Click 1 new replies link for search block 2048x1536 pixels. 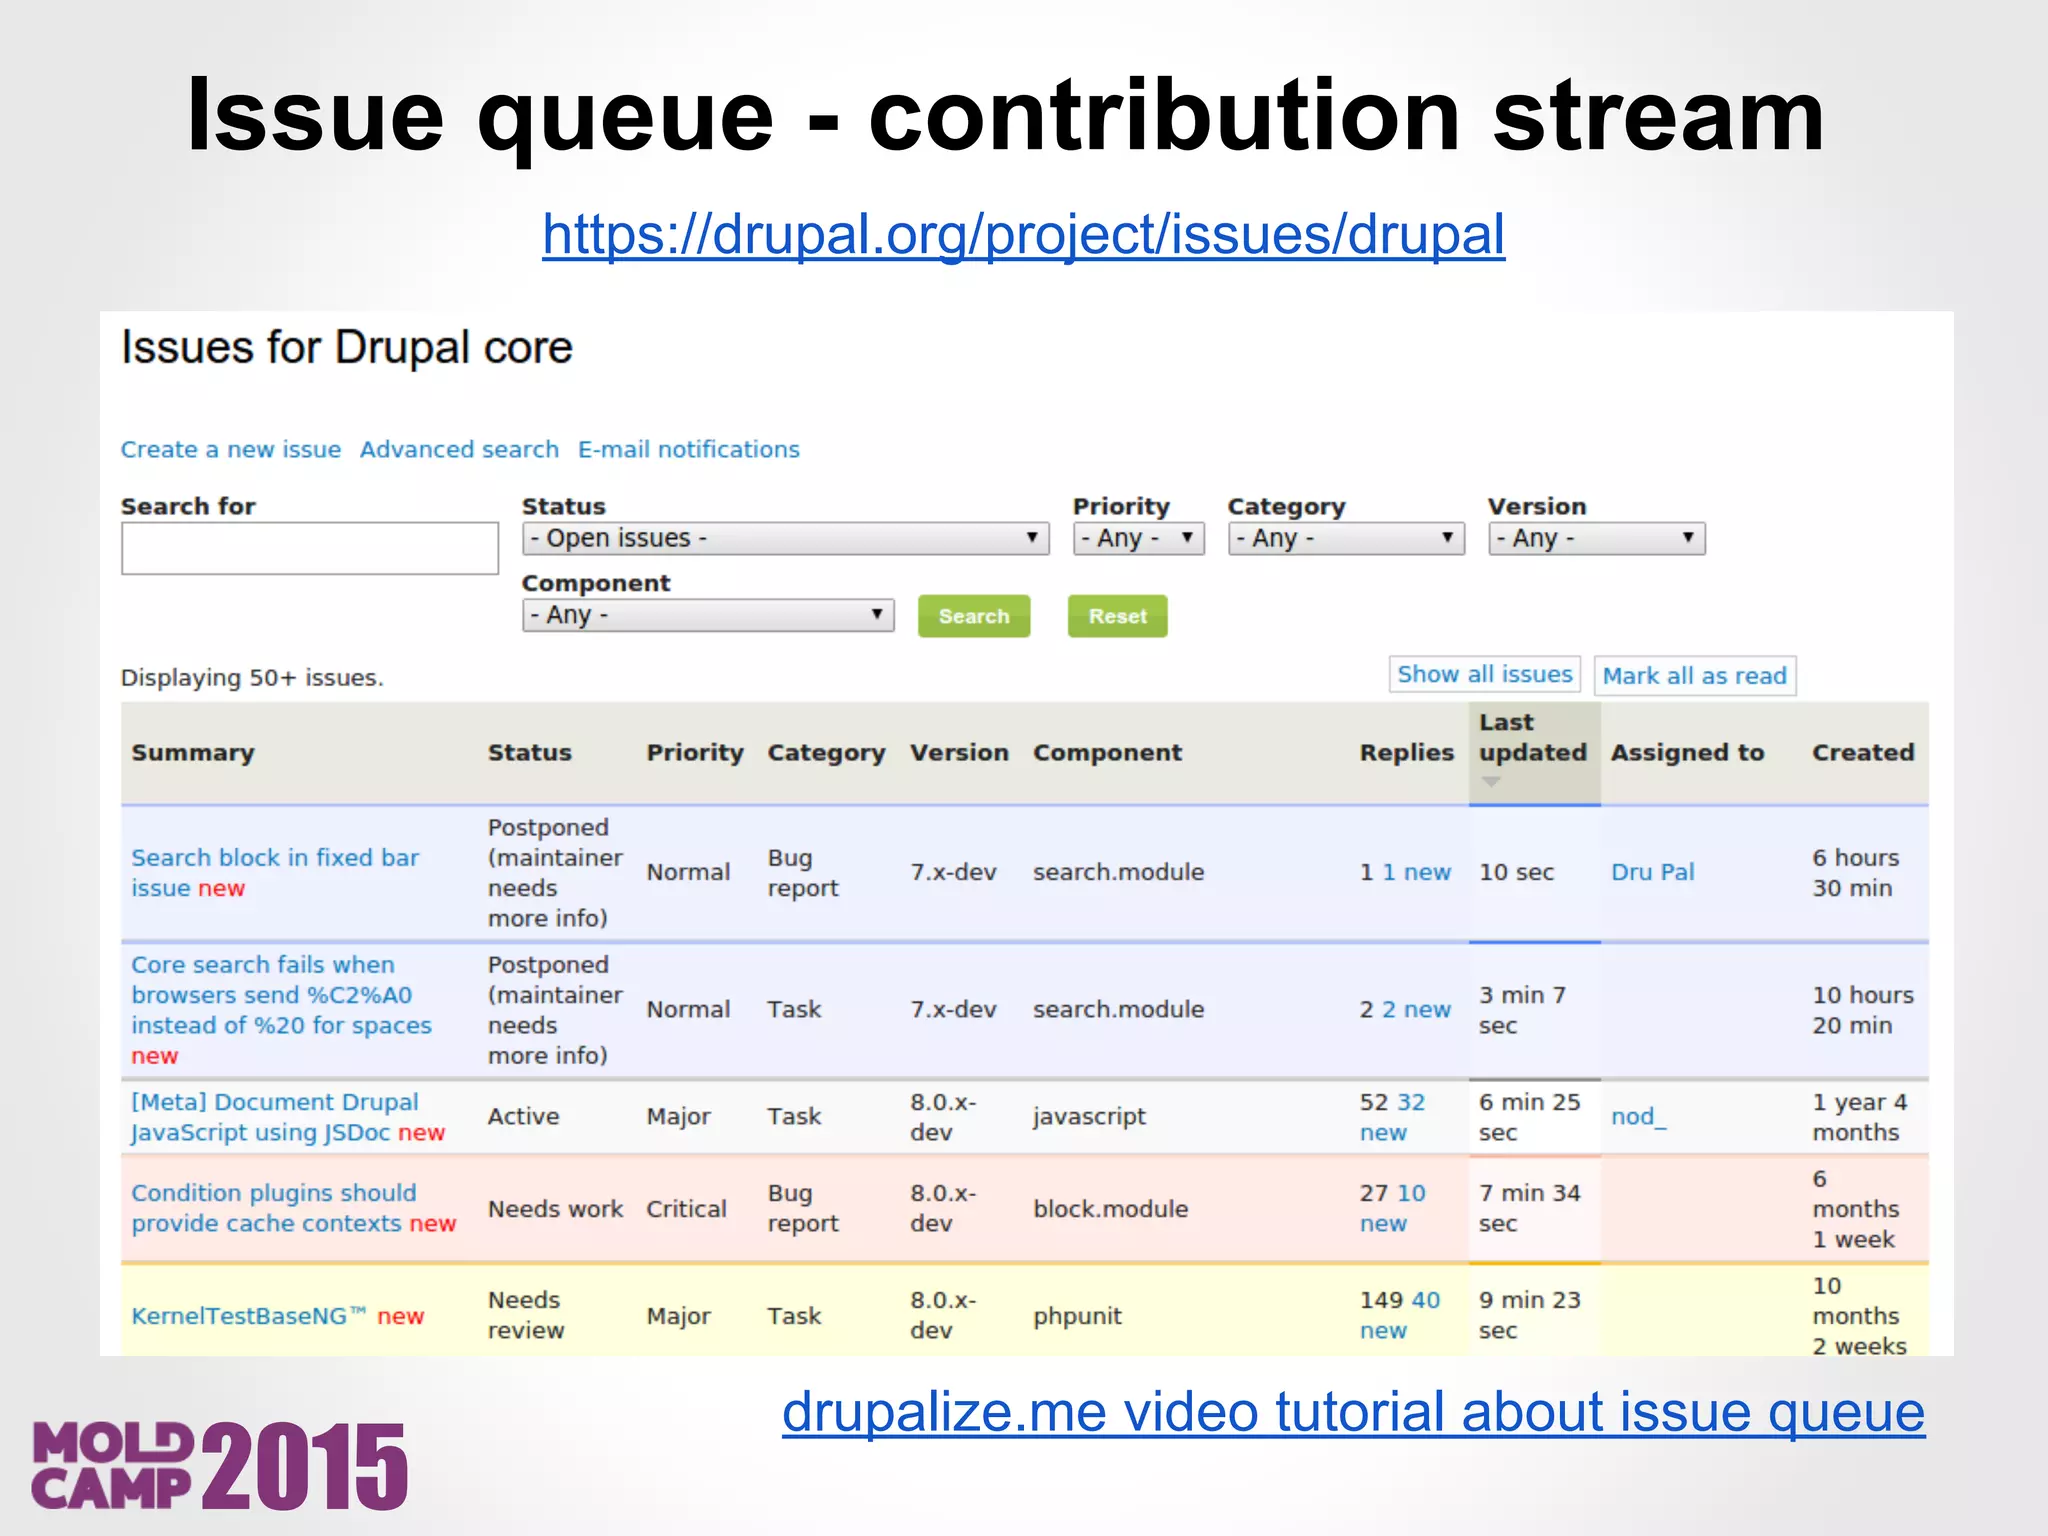click(x=1416, y=872)
